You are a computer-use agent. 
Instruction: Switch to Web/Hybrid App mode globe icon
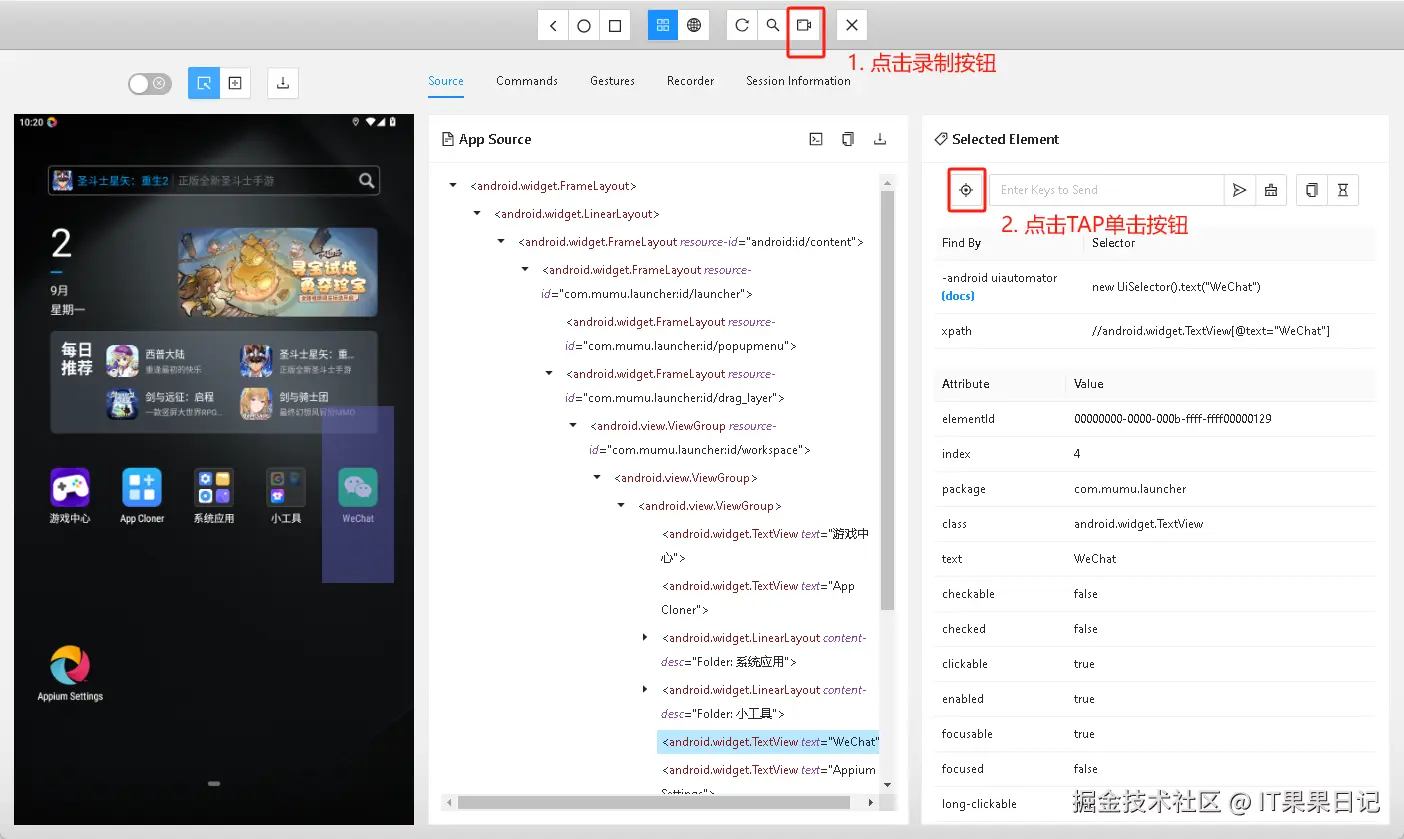point(694,25)
